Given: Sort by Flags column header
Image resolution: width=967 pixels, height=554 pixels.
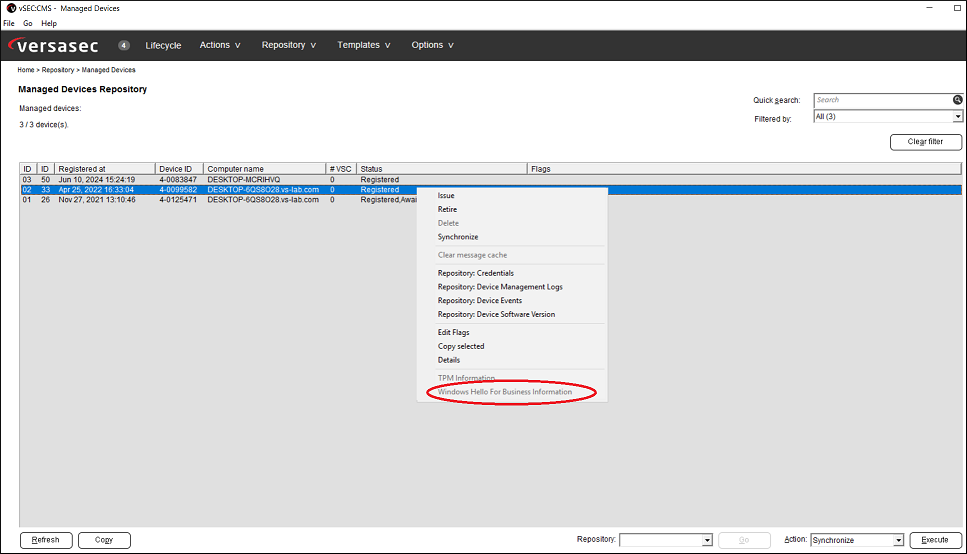Looking at the screenshot, I should tap(744, 168).
